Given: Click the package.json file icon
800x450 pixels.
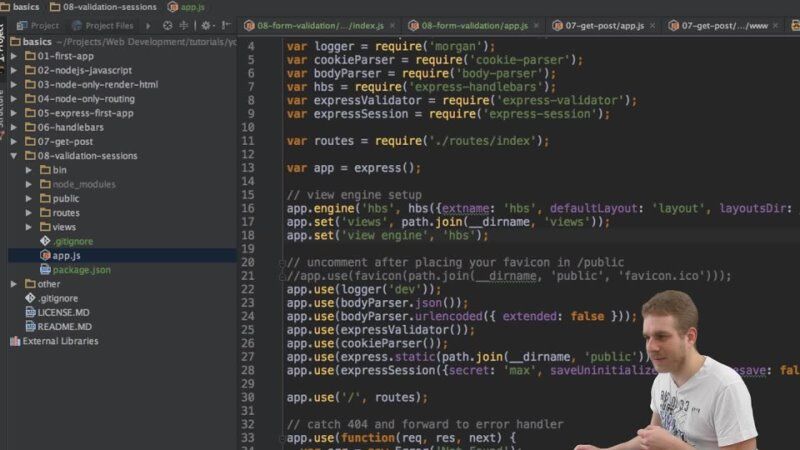Looking at the screenshot, I should pos(45,269).
